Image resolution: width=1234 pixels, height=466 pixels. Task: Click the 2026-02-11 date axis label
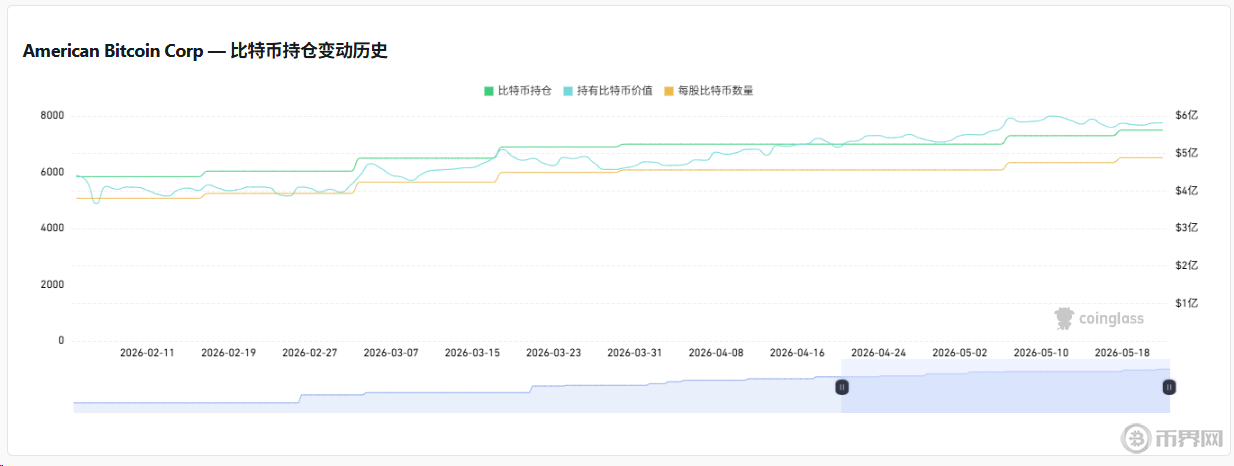pyautogui.click(x=147, y=353)
